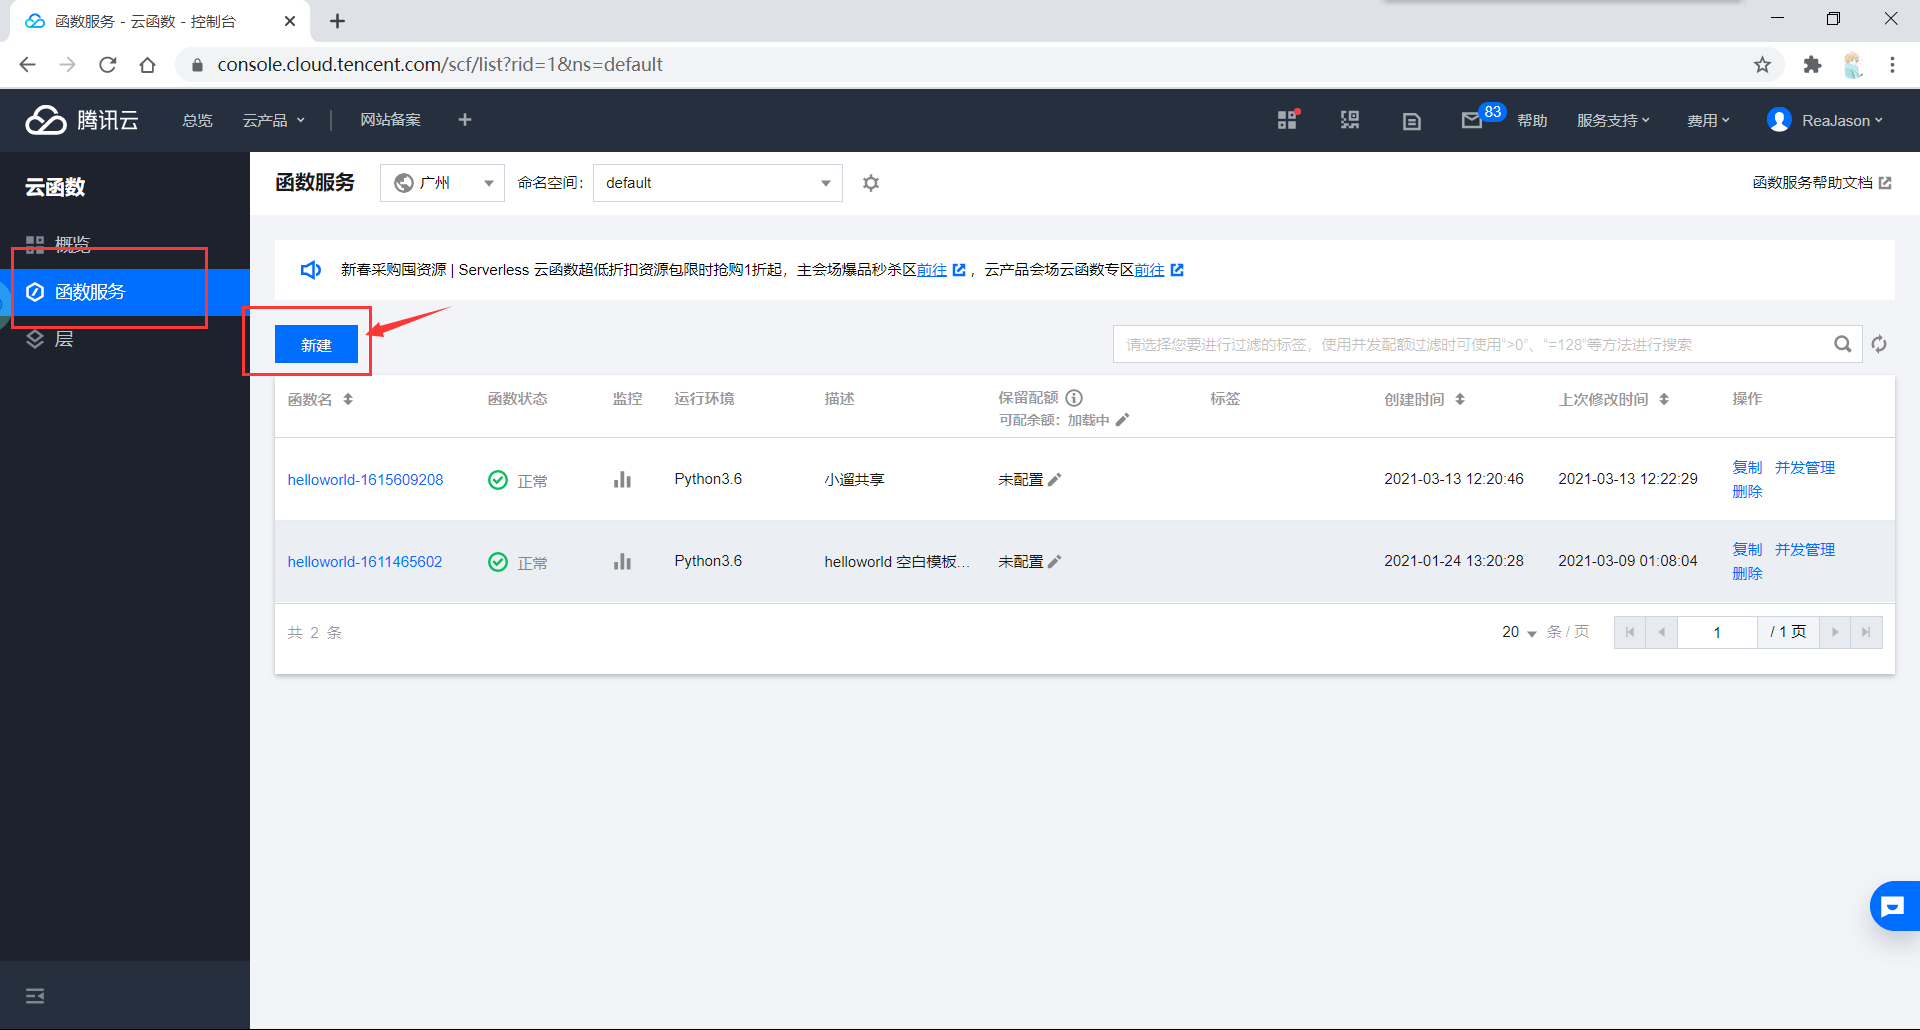The width and height of the screenshot is (1920, 1030).
Task: Go to the next page arrow
Action: [x=1835, y=632]
